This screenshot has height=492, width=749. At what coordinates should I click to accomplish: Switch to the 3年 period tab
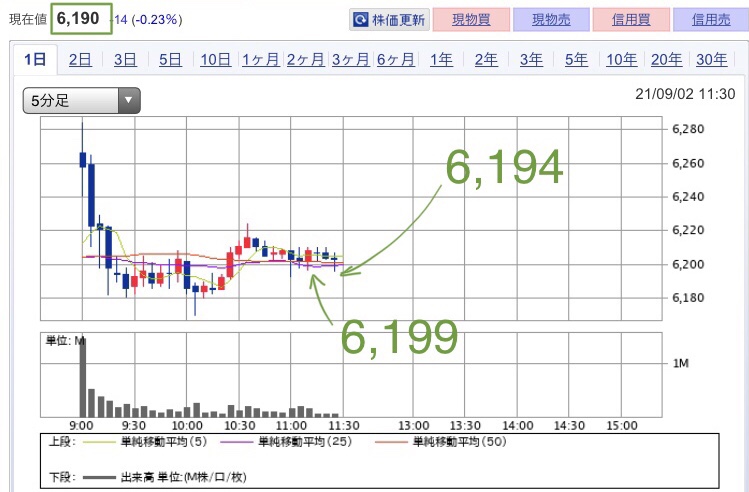click(531, 60)
